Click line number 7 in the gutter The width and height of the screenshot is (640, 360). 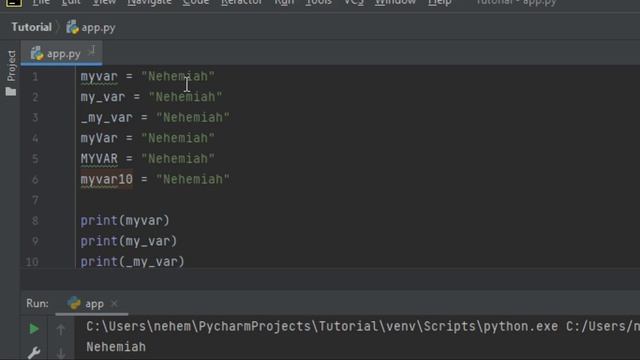coord(35,200)
